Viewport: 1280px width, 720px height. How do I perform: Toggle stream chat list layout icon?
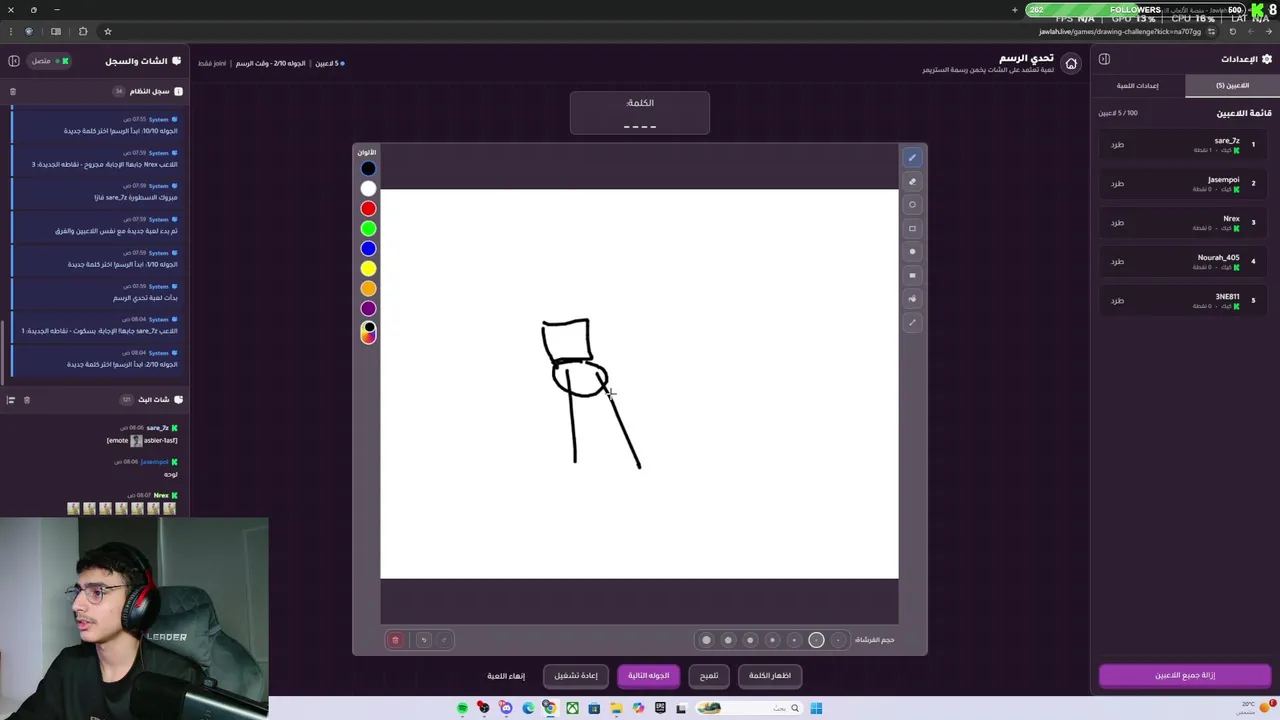11,400
